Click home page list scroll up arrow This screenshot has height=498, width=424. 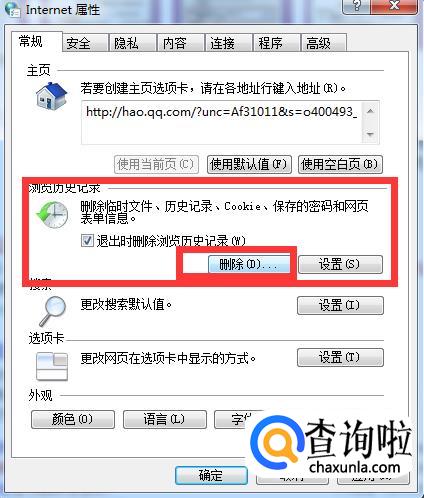(x=370, y=111)
